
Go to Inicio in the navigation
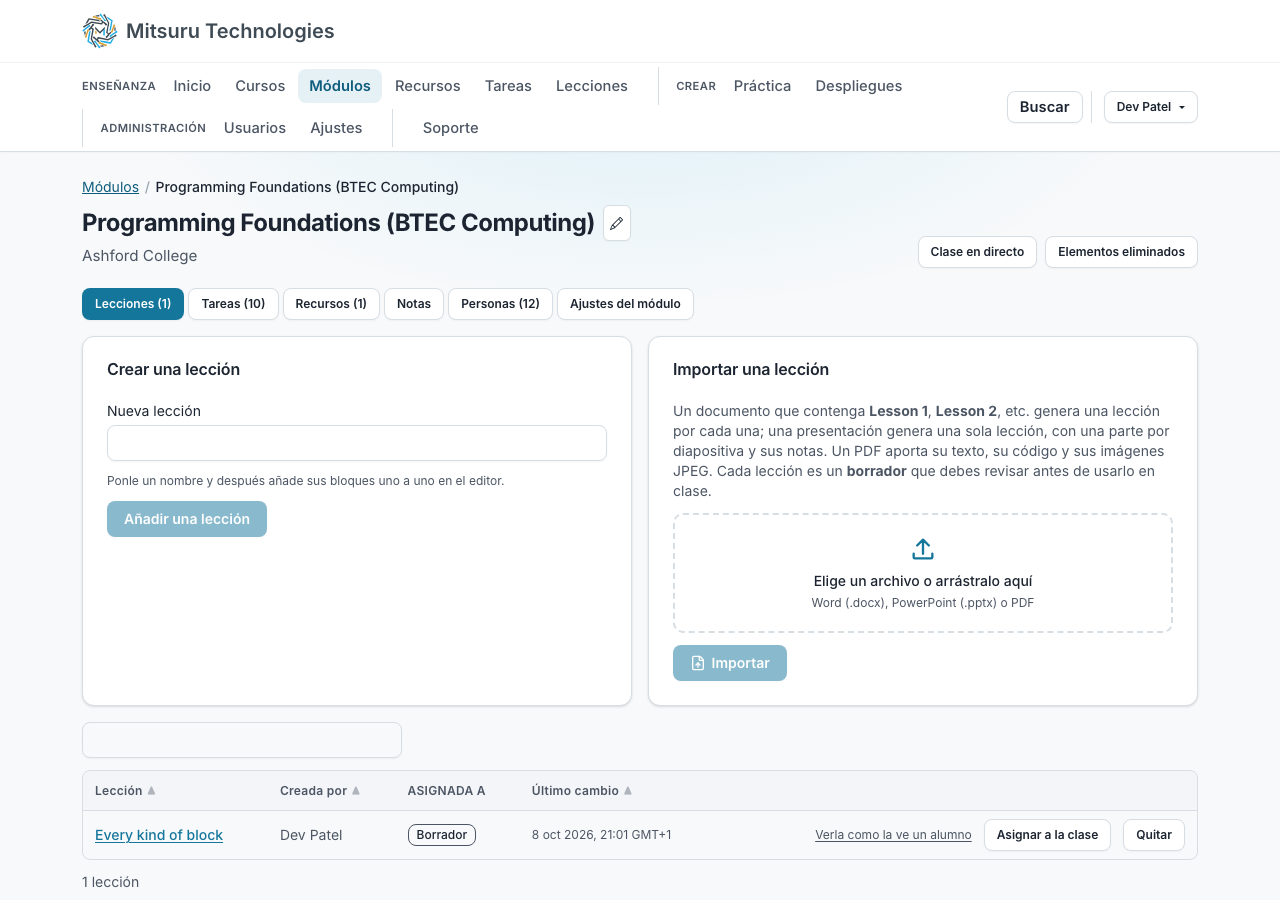(192, 86)
